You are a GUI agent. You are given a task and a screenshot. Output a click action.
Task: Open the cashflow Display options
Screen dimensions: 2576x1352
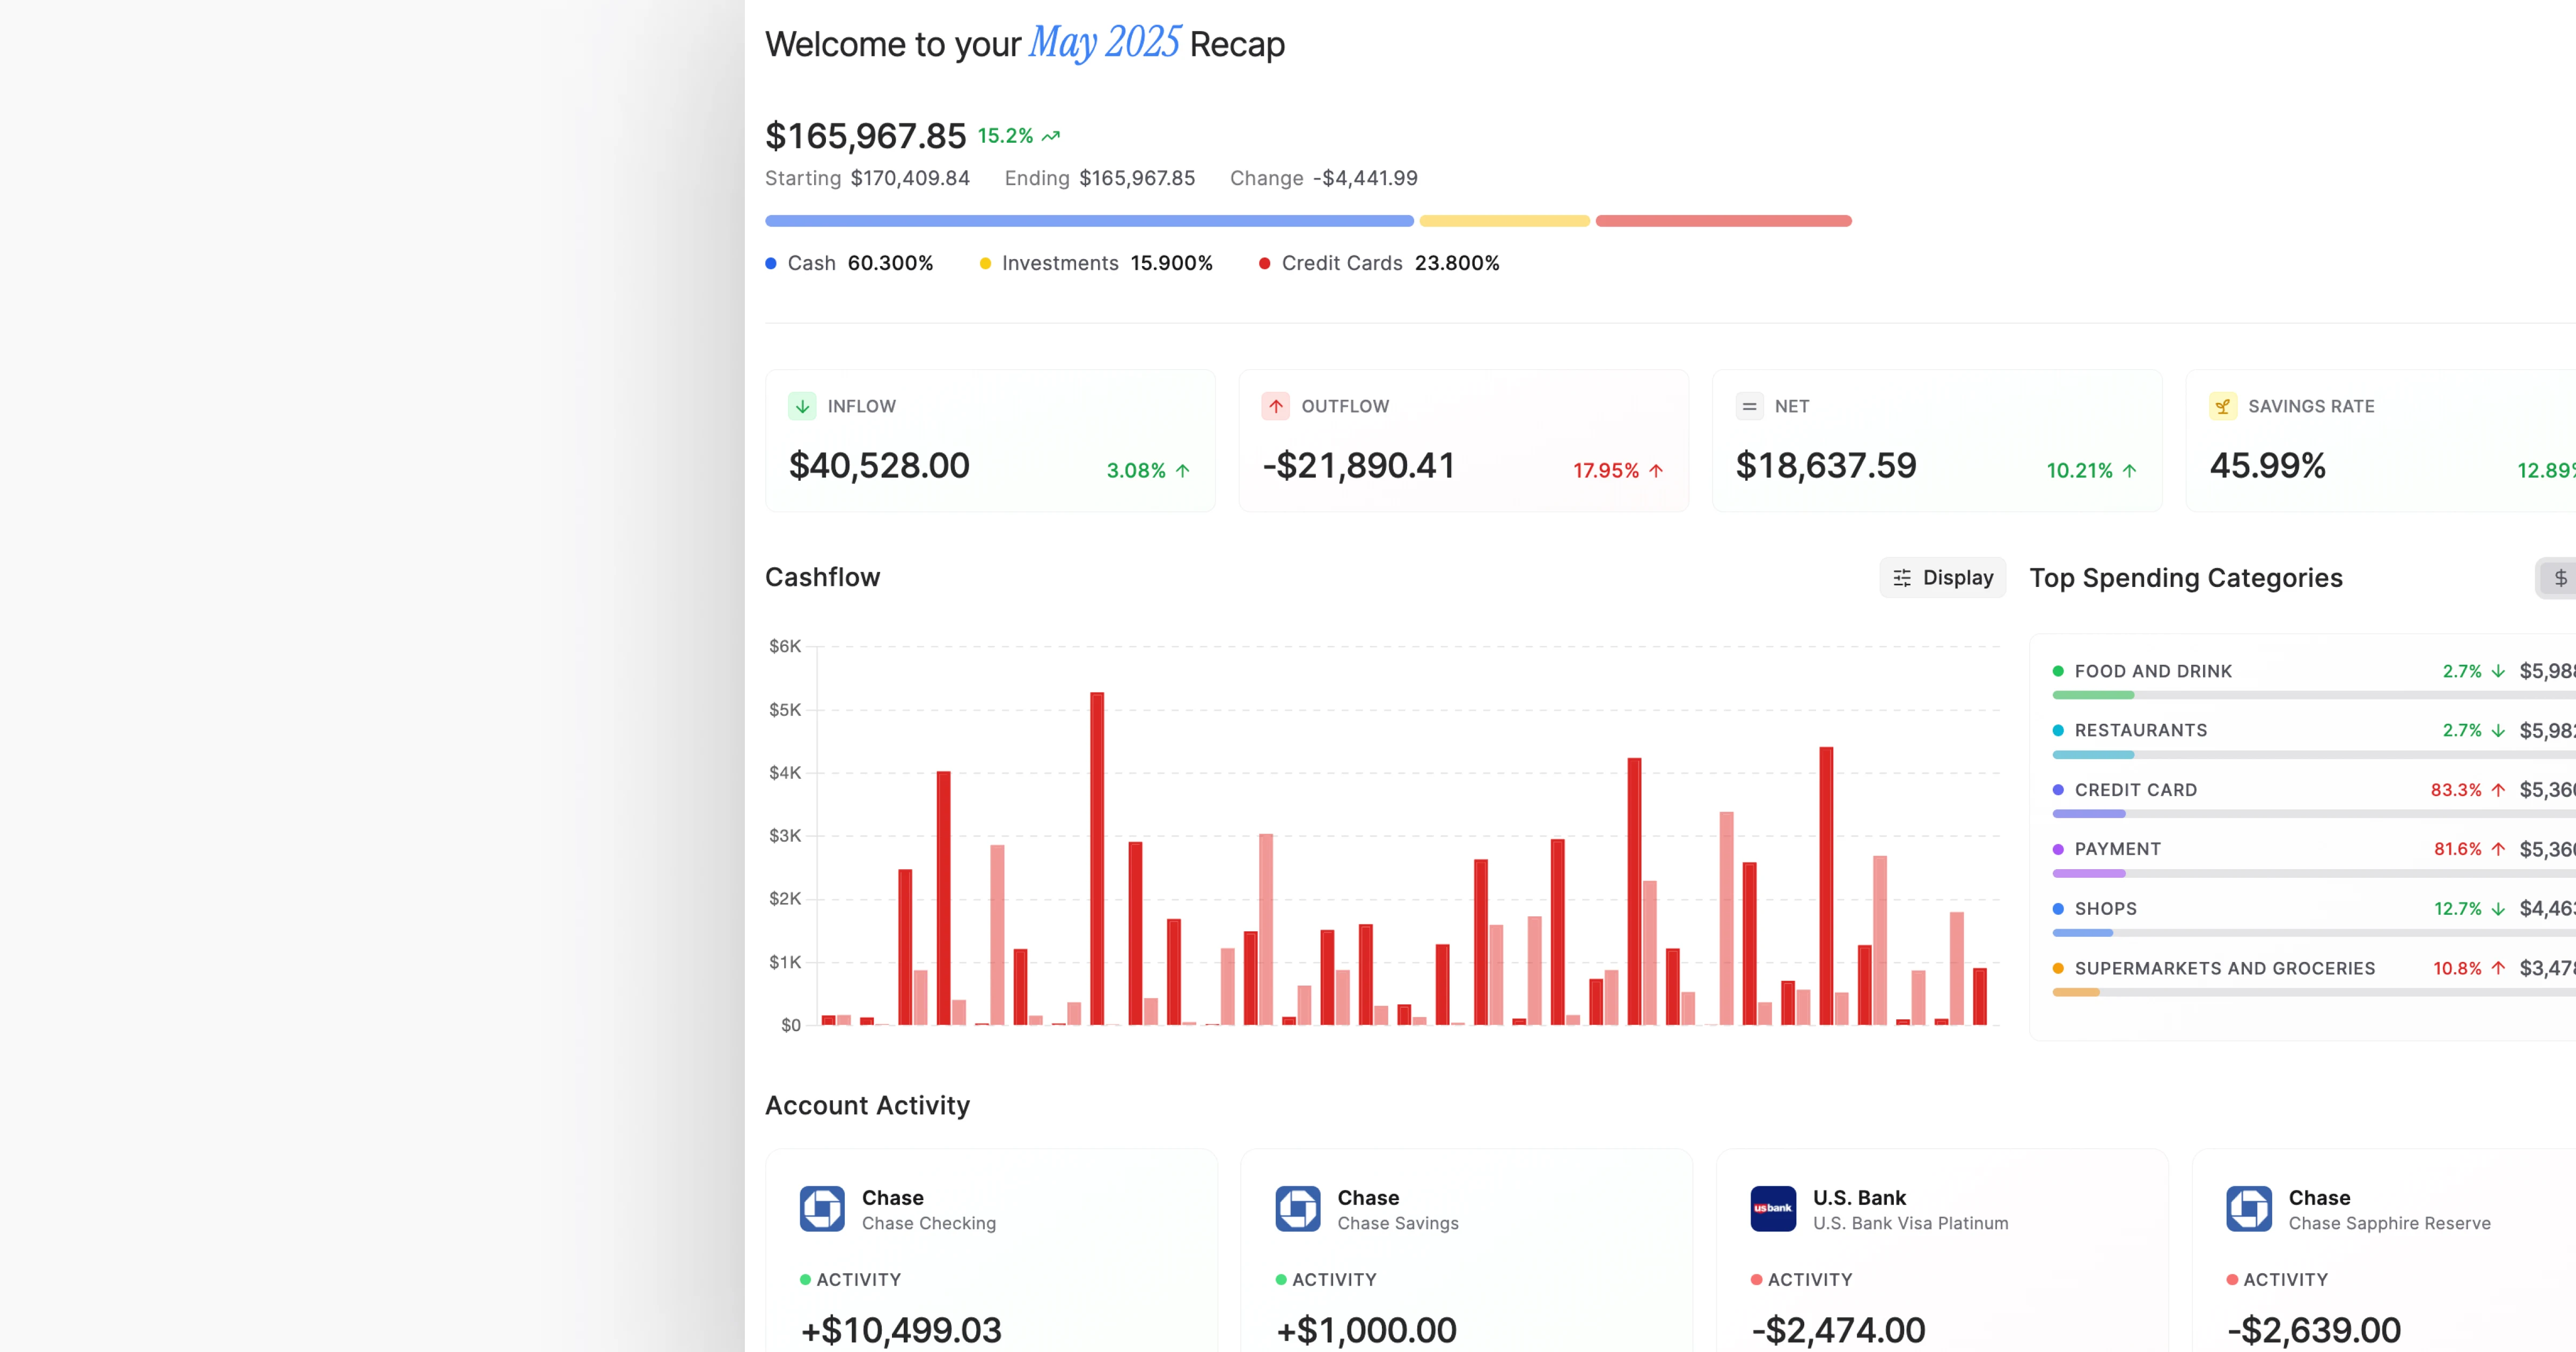(x=1942, y=578)
